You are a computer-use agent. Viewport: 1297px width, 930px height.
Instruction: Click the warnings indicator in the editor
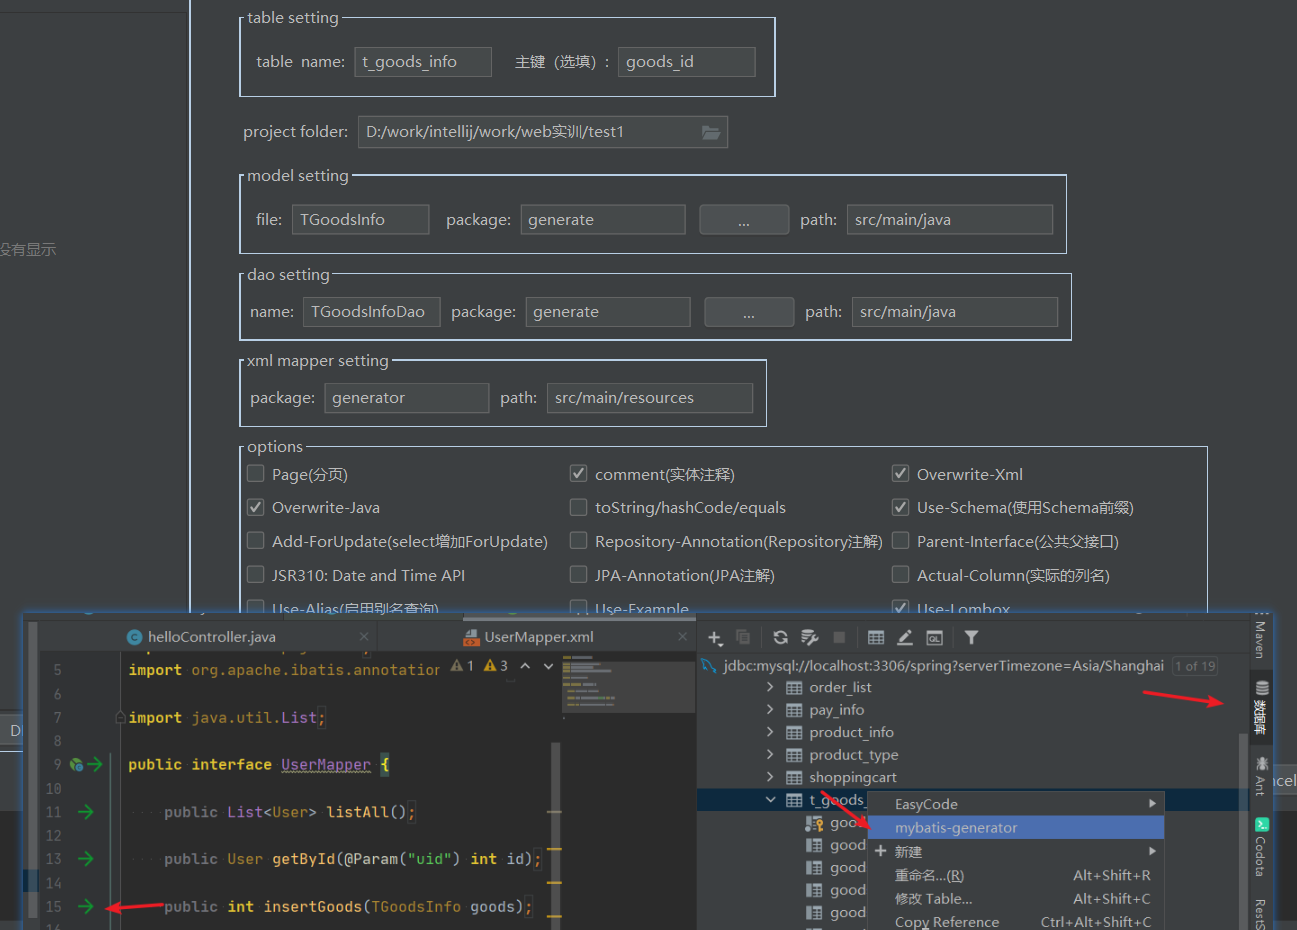480,665
